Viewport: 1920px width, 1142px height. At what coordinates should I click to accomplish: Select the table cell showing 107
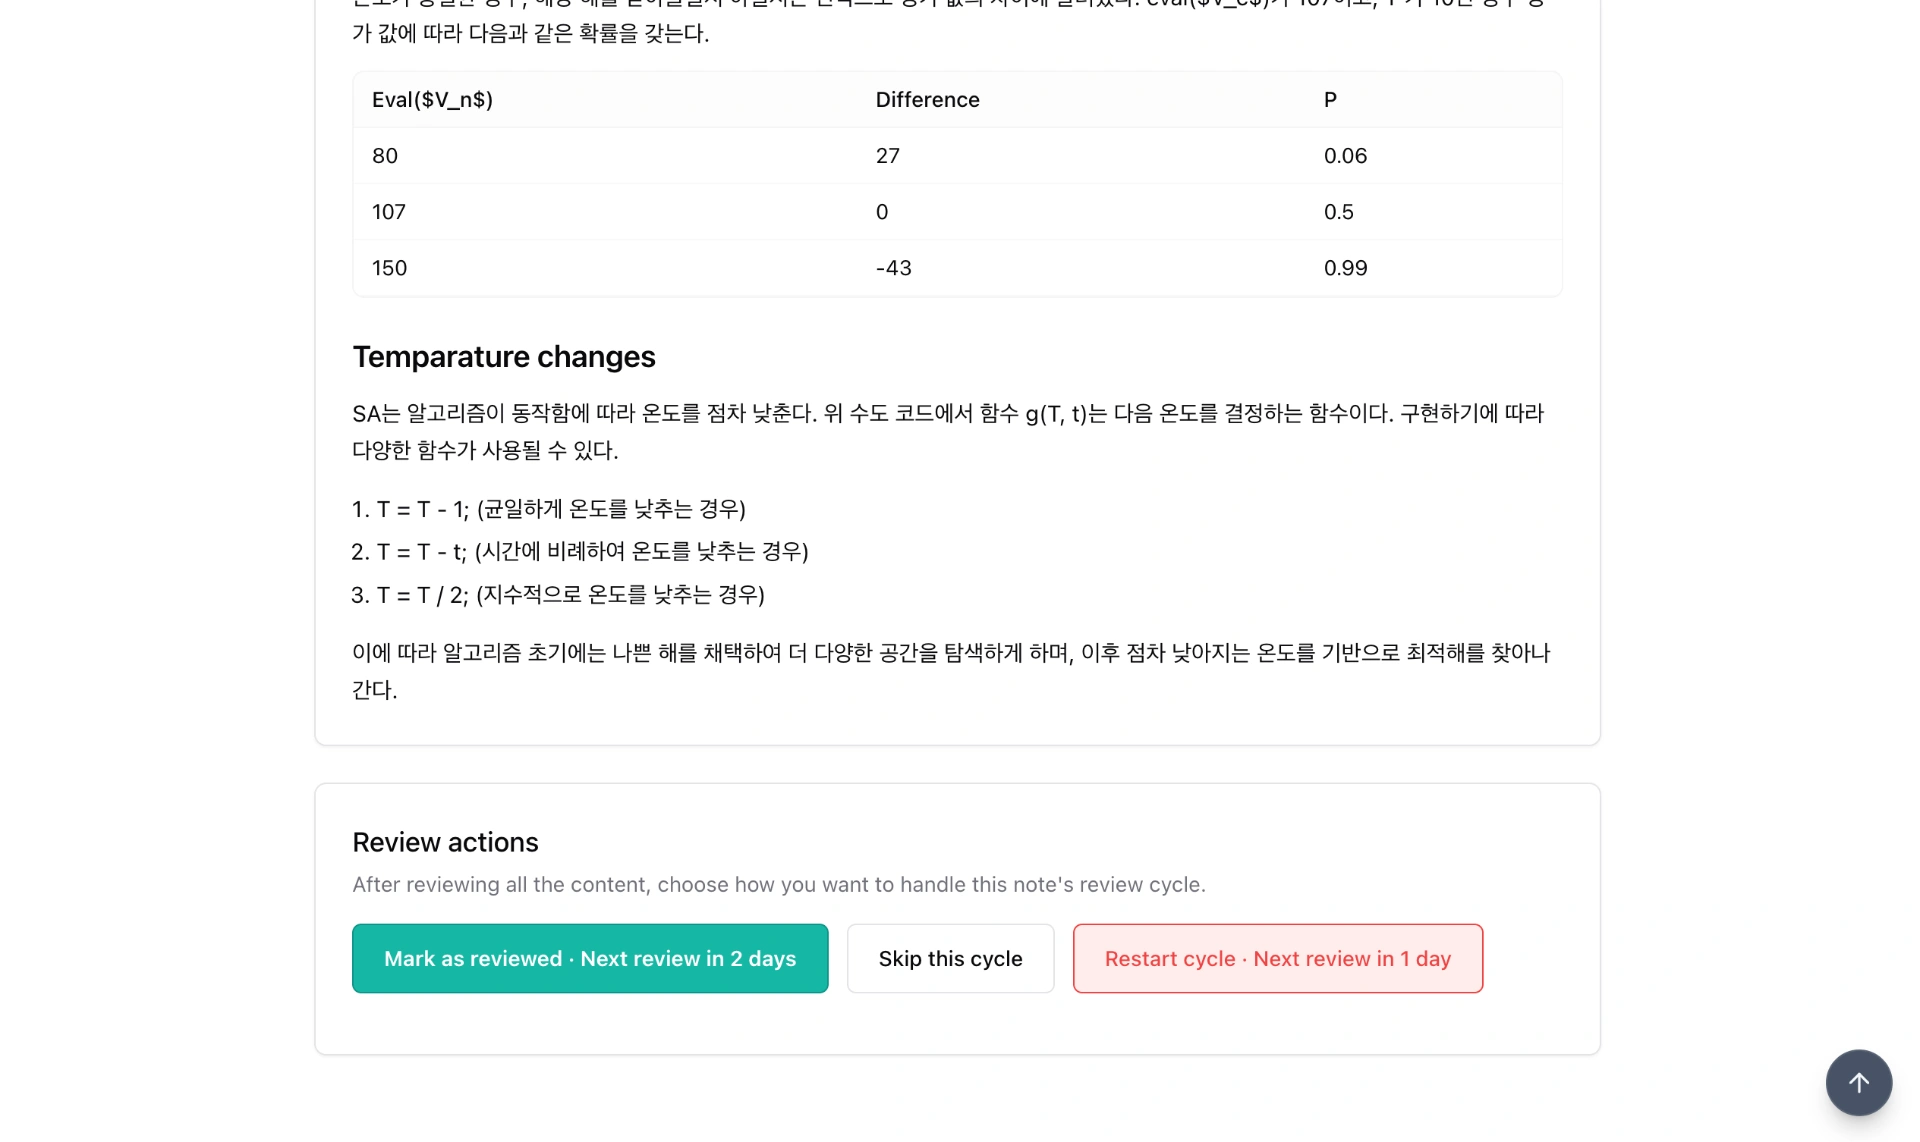pyautogui.click(x=389, y=212)
